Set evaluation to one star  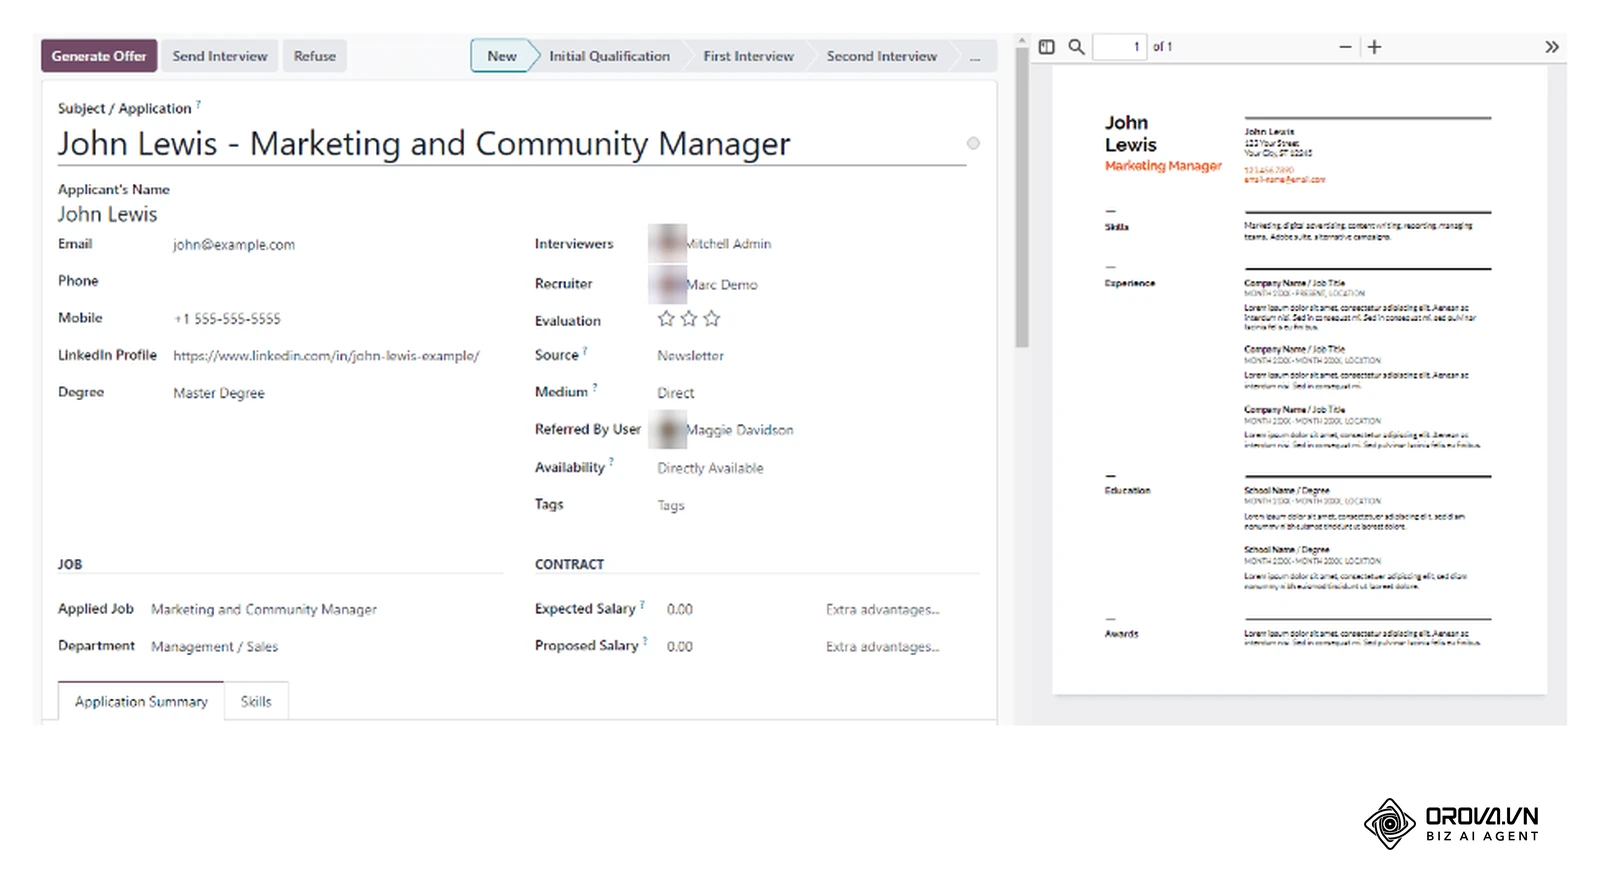pyautogui.click(x=666, y=319)
